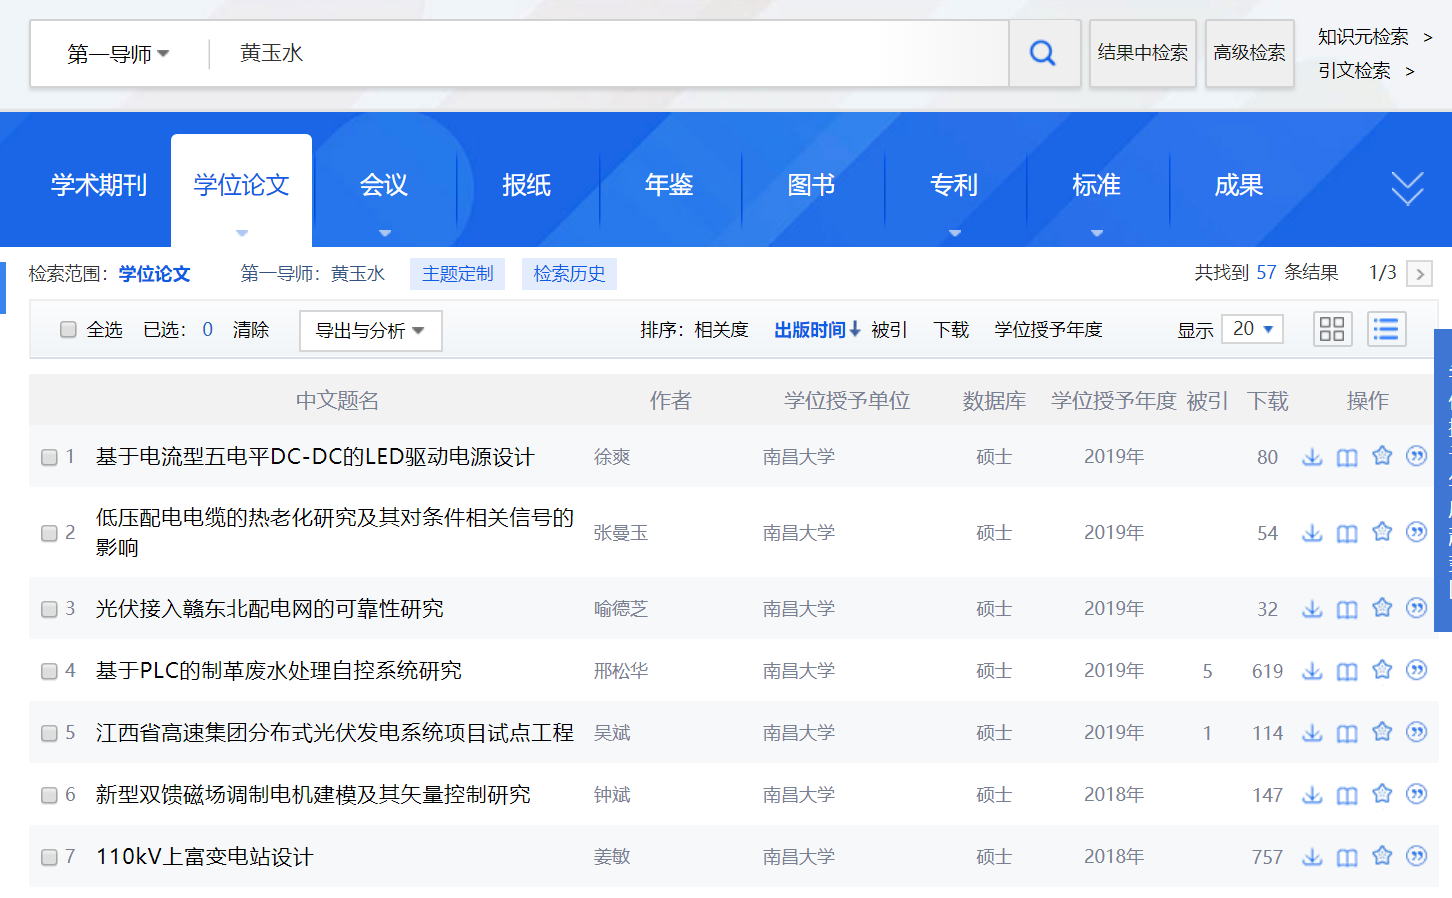Read online the thesis by 徐爽

[x=1347, y=457]
